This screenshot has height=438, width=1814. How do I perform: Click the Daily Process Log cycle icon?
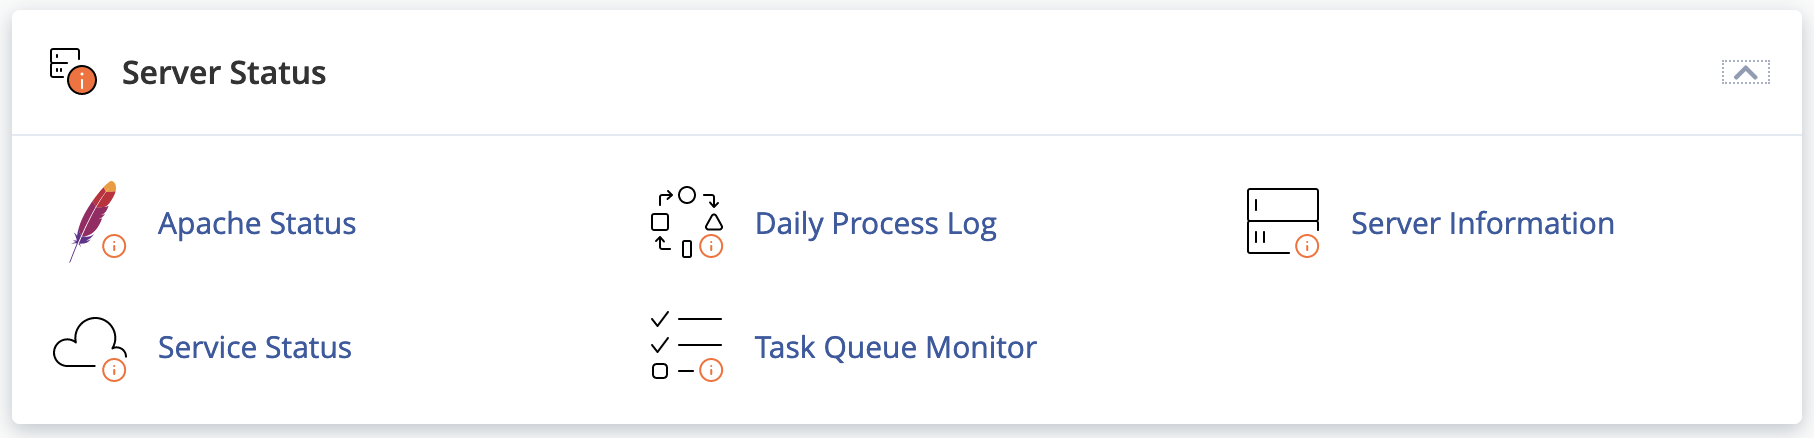click(x=685, y=221)
